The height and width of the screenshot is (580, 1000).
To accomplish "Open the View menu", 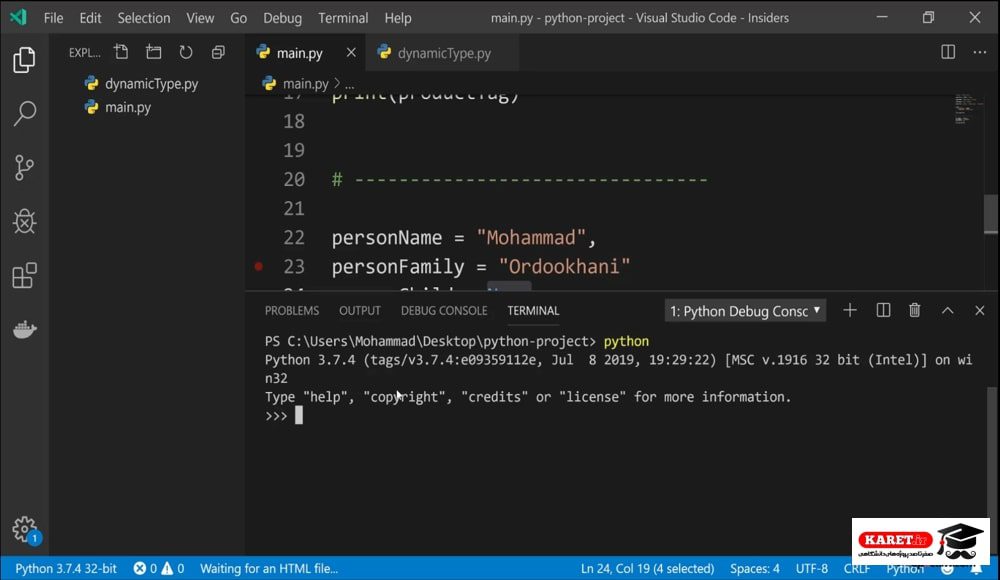I will pos(200,18).
